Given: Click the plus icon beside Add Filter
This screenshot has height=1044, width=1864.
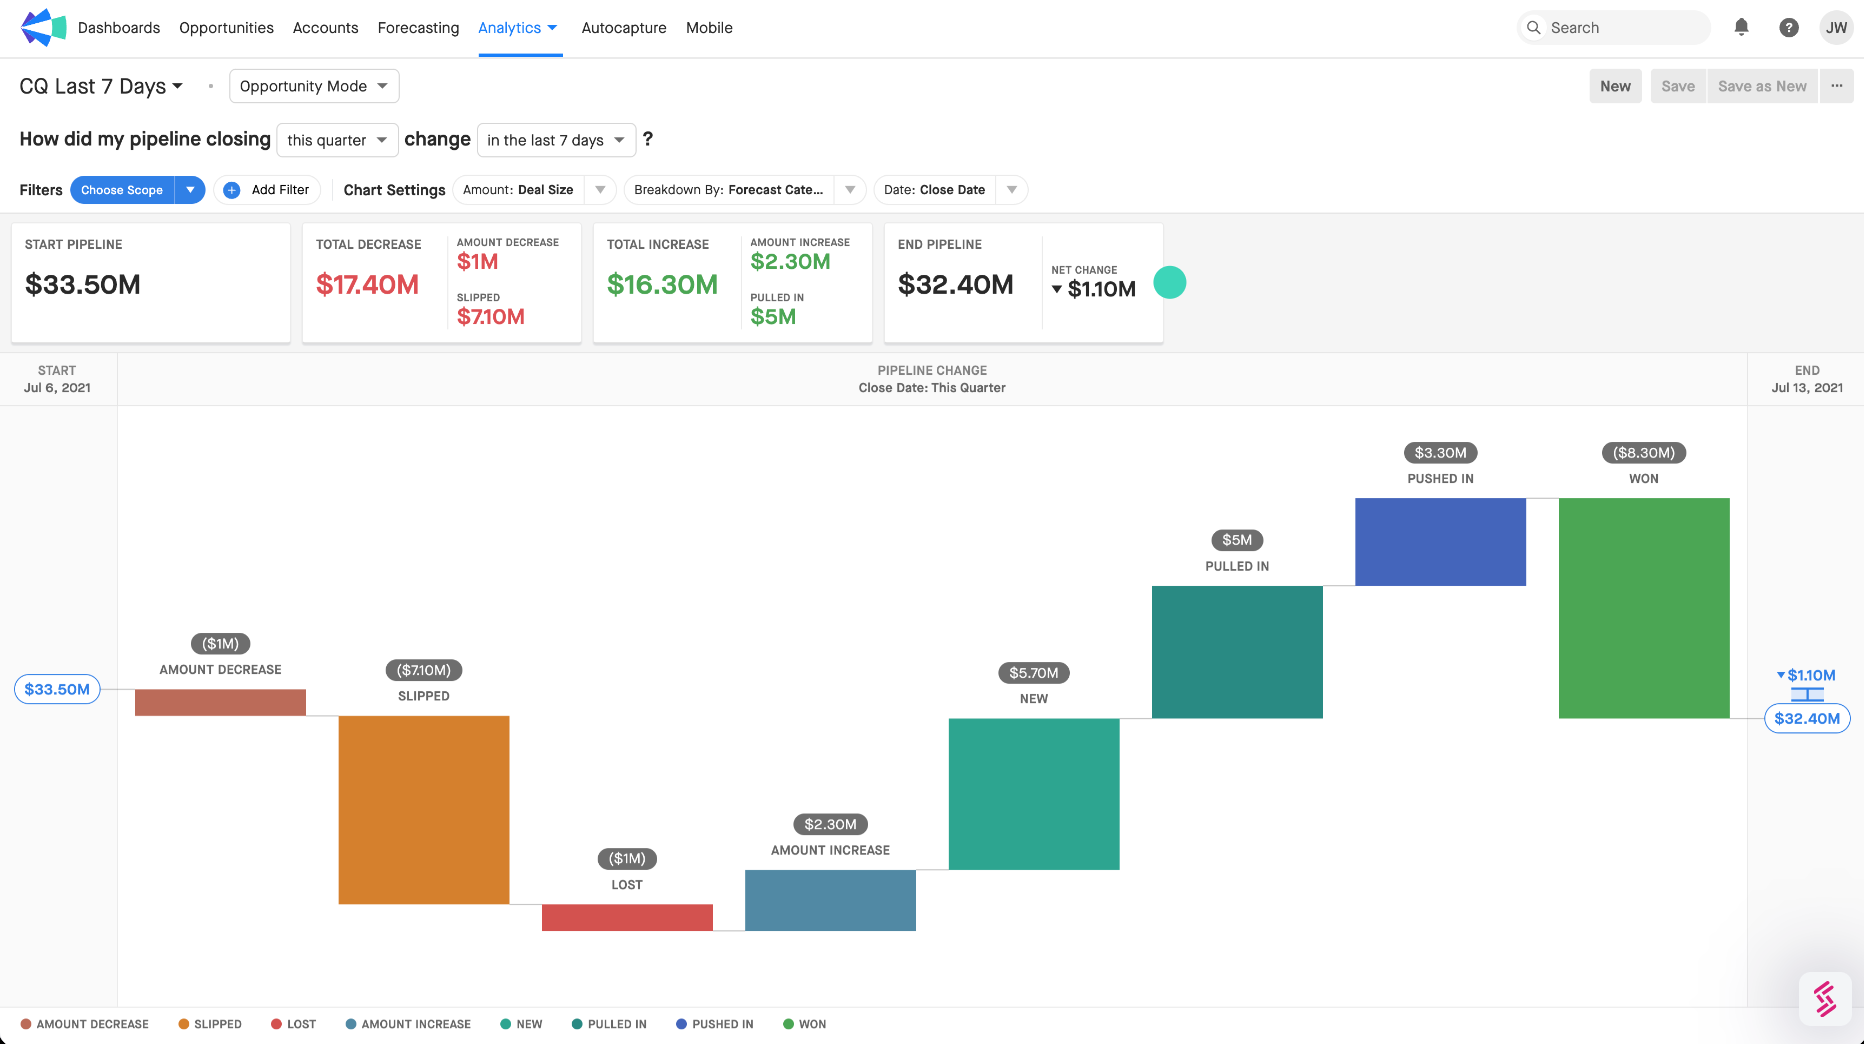Looking at the screenshot, I should [x=232, y=190].
